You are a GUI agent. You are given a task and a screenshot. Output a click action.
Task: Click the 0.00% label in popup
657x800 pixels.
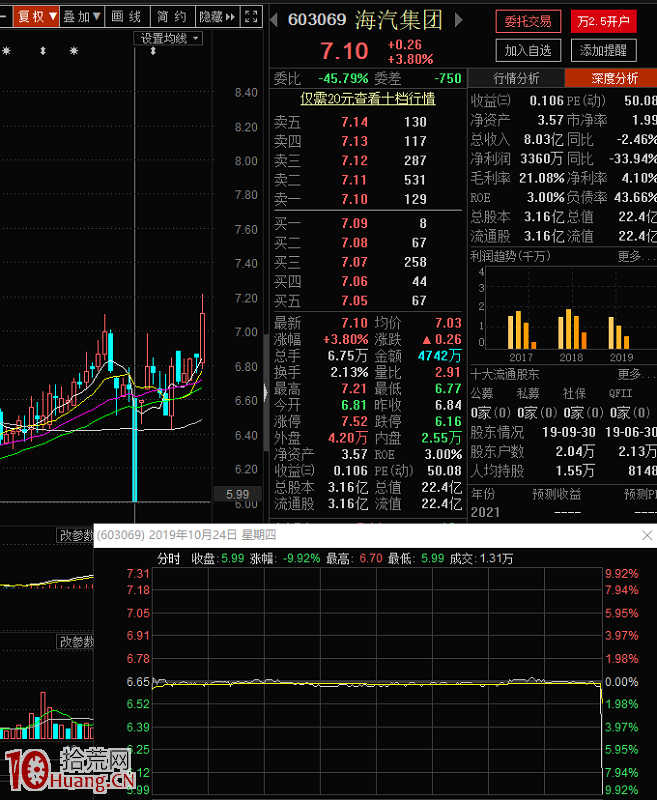pyautogui.click(x=621, y=682)
